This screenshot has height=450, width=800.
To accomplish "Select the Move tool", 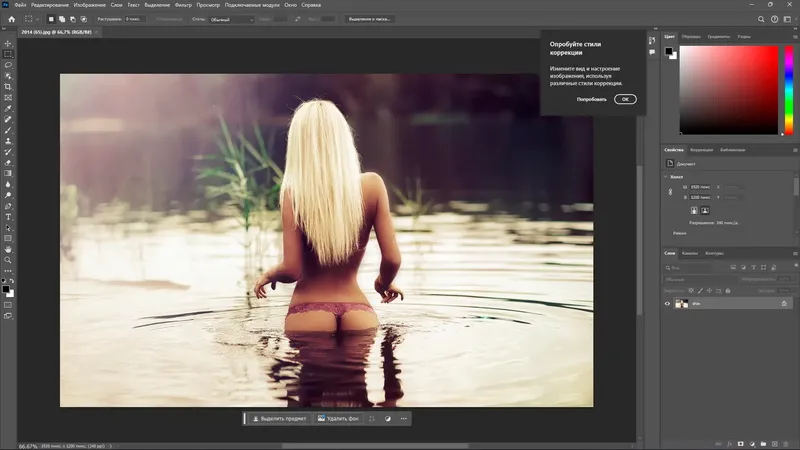I will pyautogui.click(x=8, y=43).
